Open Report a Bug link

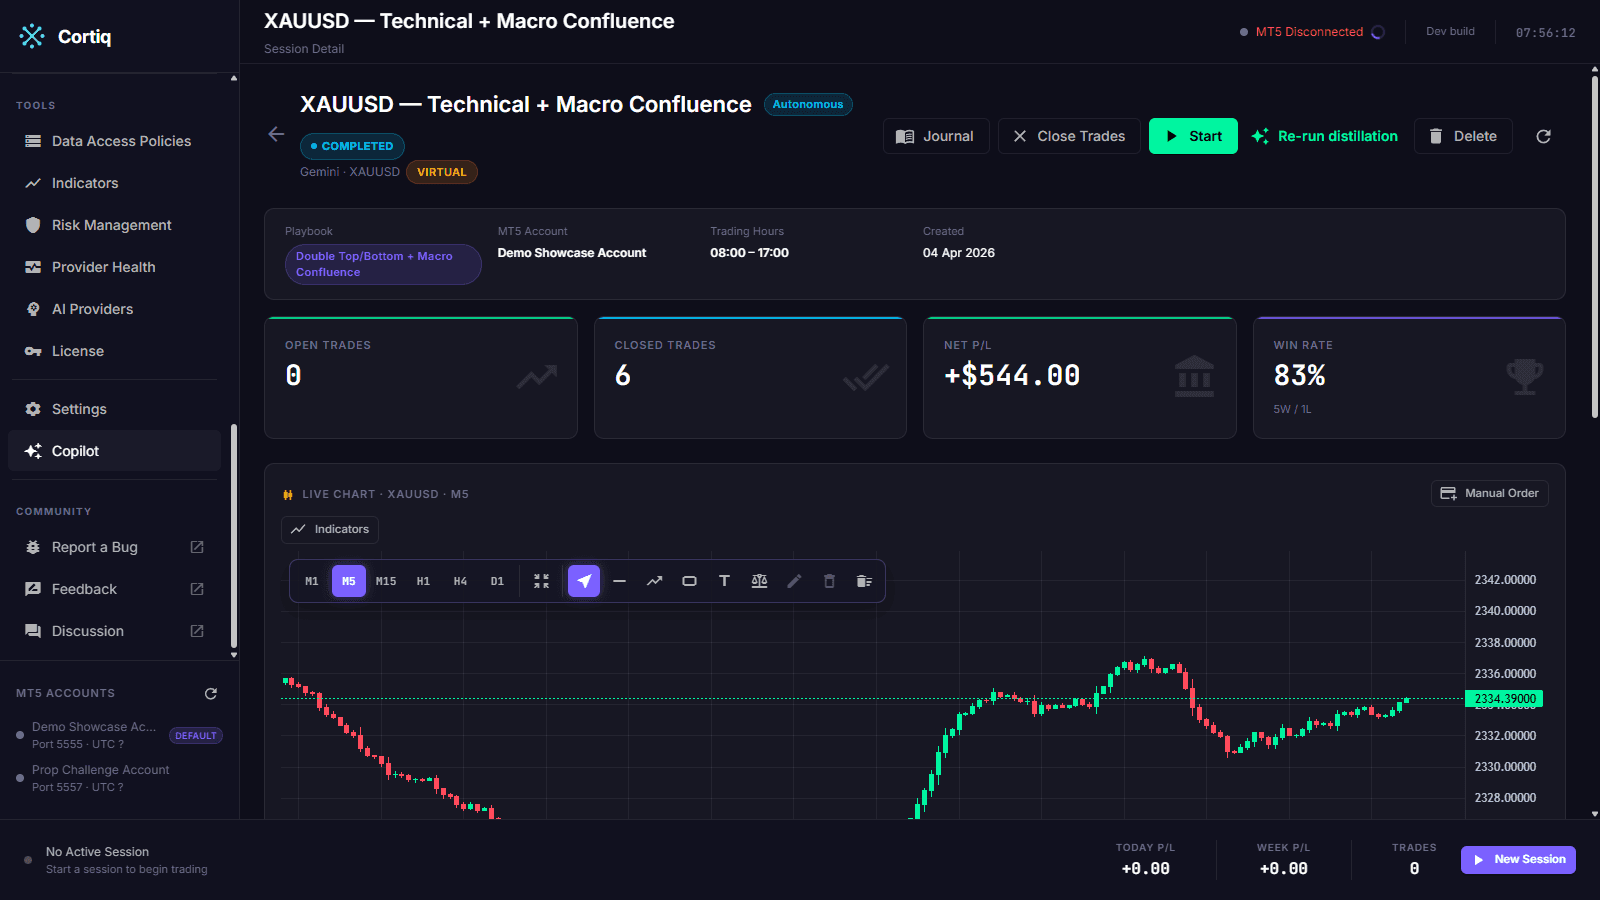coord(114,547)
